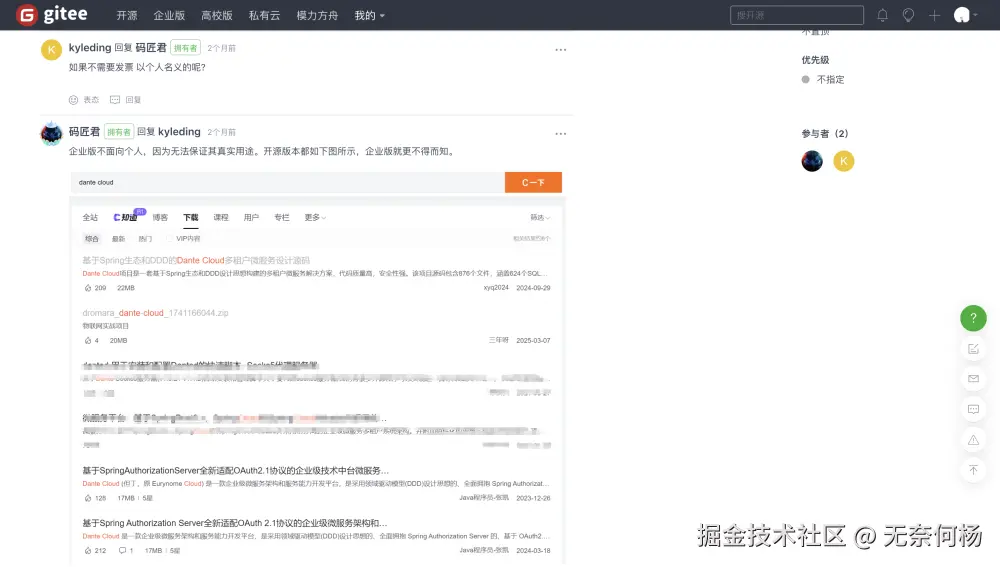Select the C知道 tab in the embedded screenshot

126,217
